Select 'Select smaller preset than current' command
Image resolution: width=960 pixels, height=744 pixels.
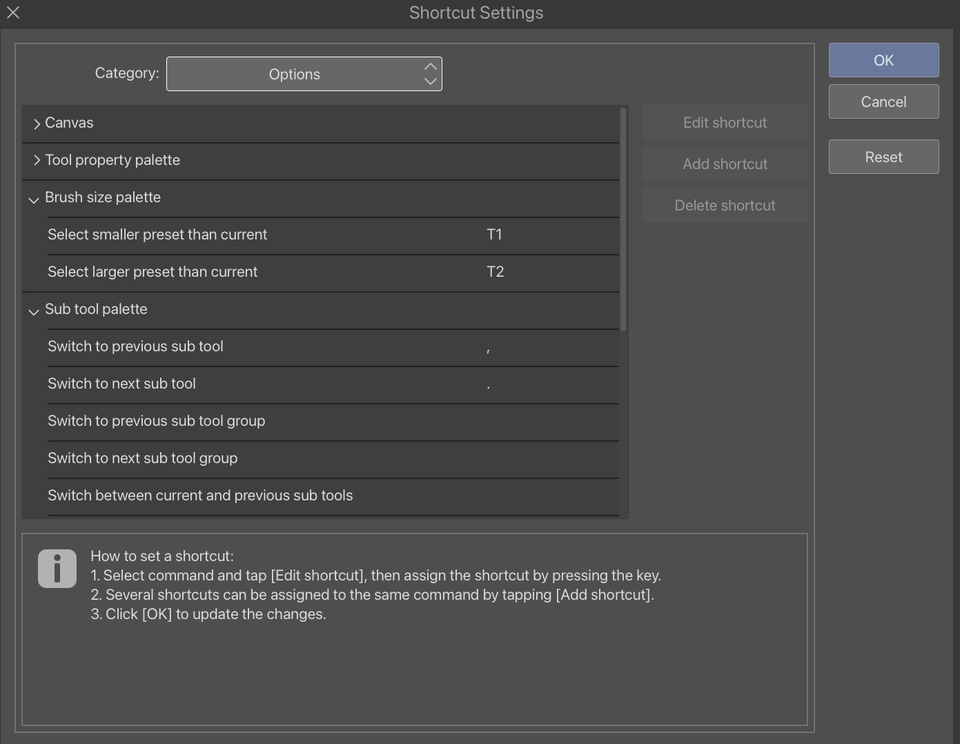pos(158,235)
